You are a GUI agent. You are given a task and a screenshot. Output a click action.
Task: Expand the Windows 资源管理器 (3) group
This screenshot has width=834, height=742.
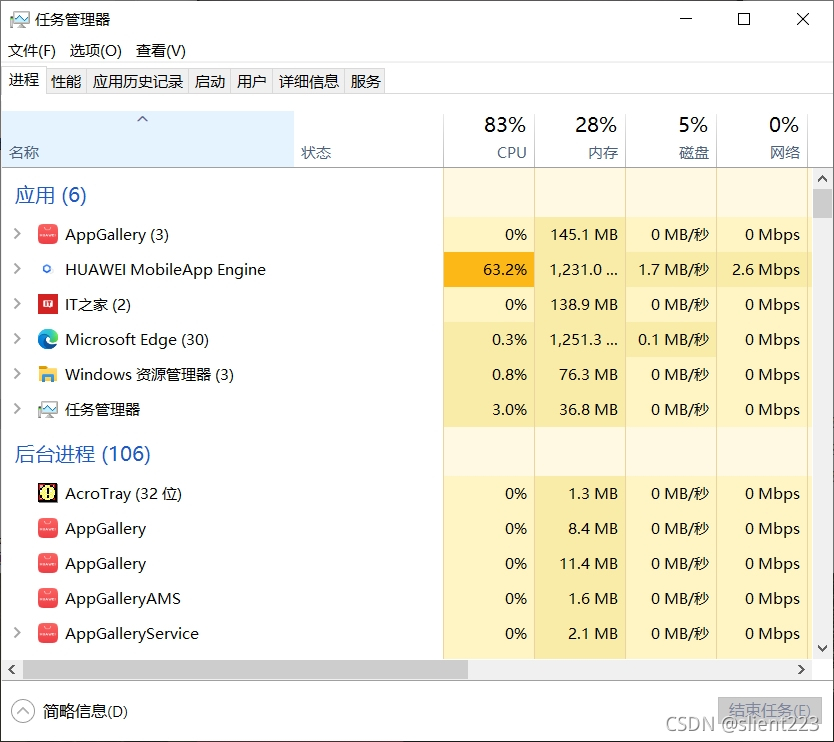[17, 374]
